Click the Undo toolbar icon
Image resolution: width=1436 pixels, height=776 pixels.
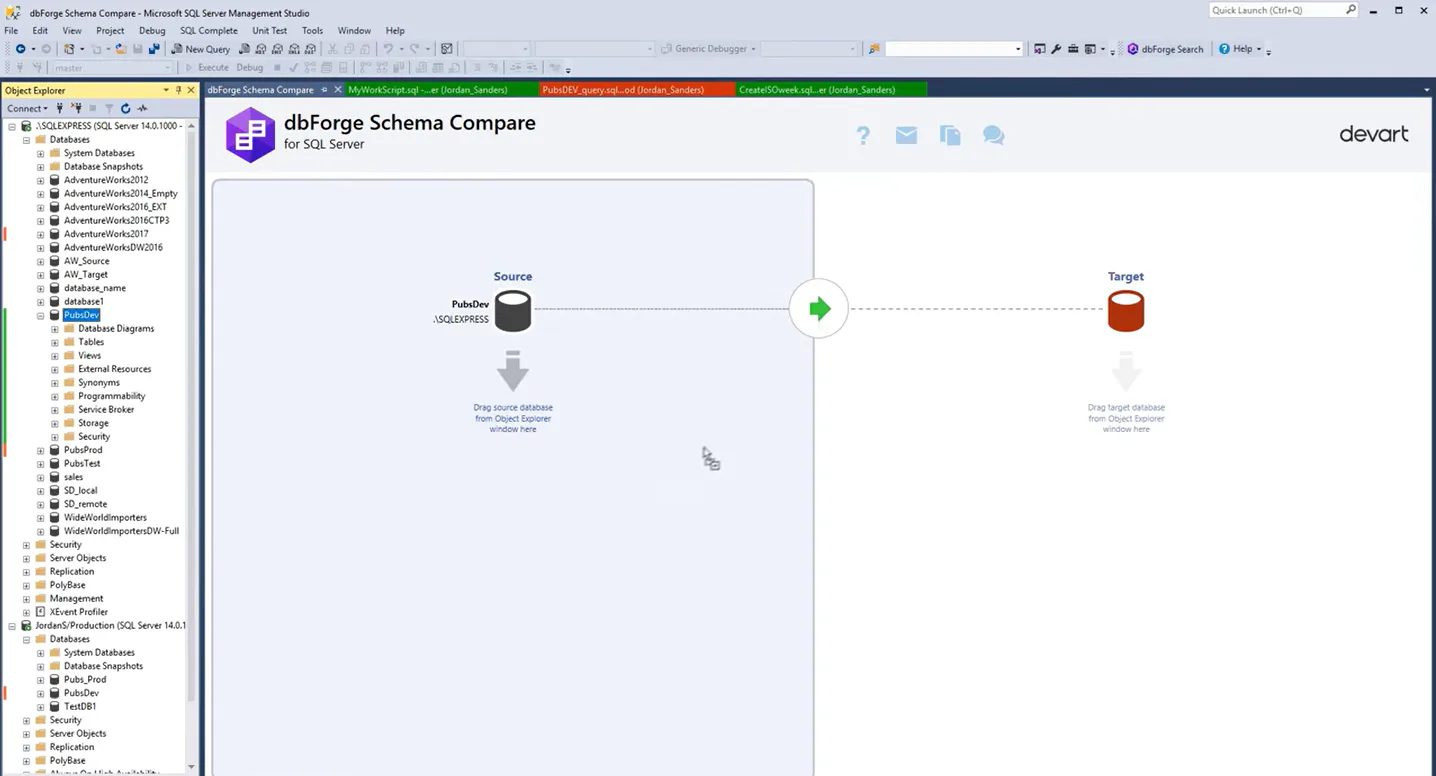tap(388, 49)
